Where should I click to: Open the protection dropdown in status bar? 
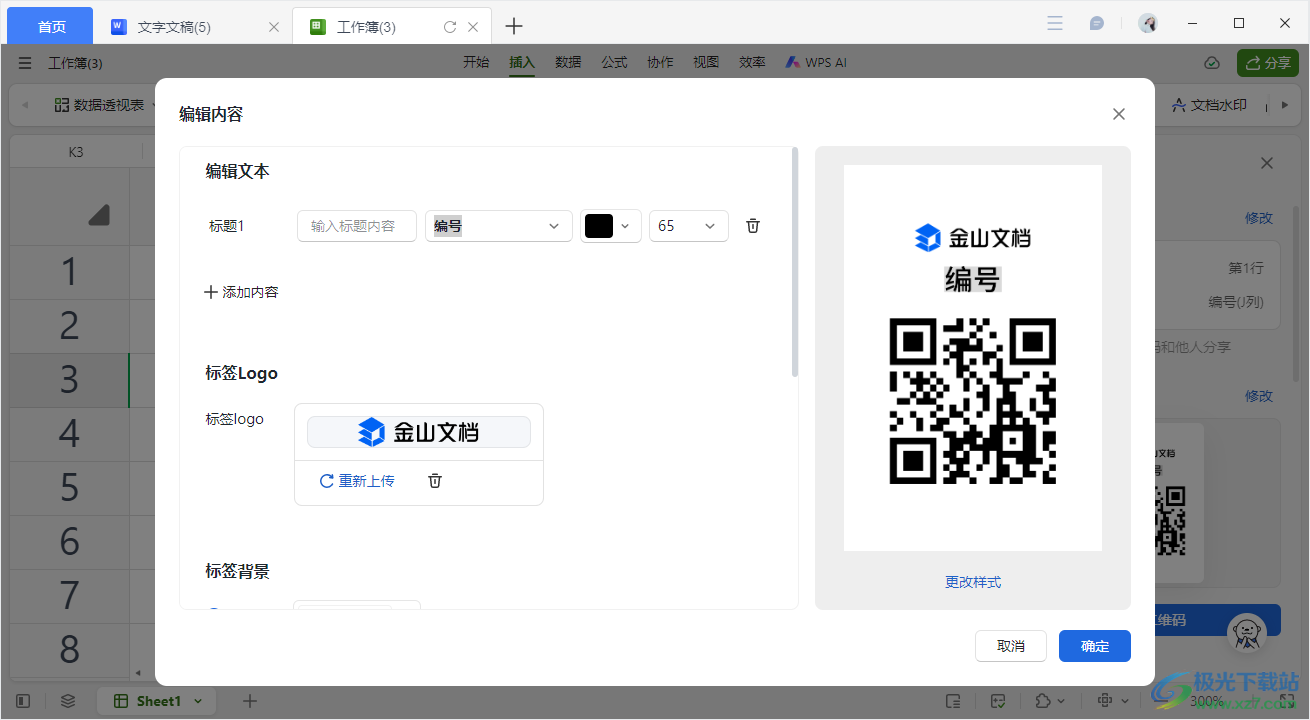[x=1049, y=701]
